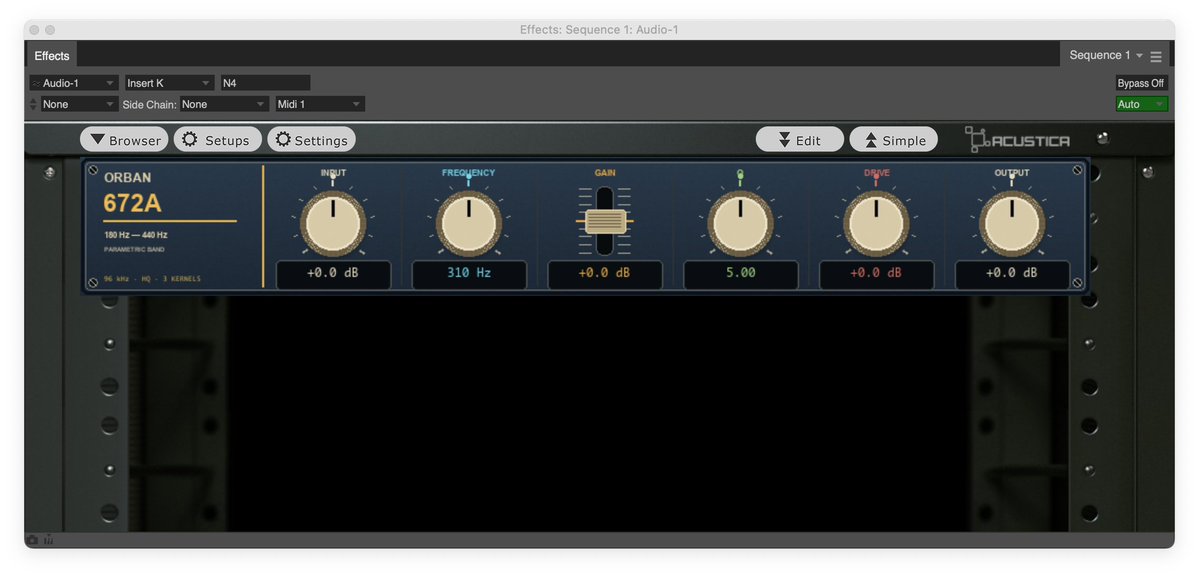
Task: Select the gain +0.0 dB value field
Action: (605, 274)
